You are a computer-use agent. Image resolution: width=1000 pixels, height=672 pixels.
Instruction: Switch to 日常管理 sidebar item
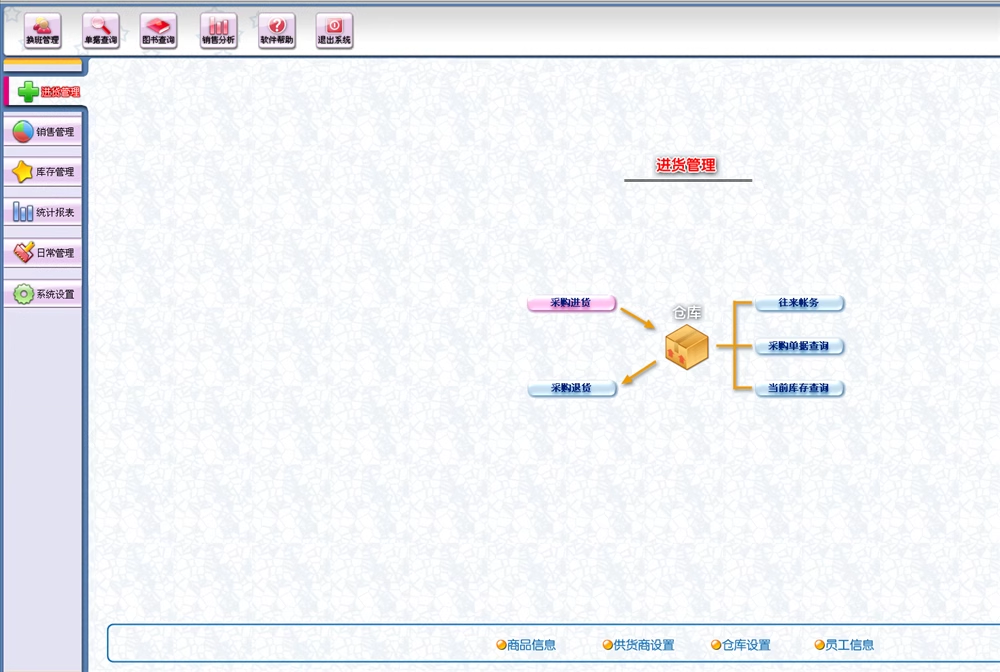click(x=43, y=253)
